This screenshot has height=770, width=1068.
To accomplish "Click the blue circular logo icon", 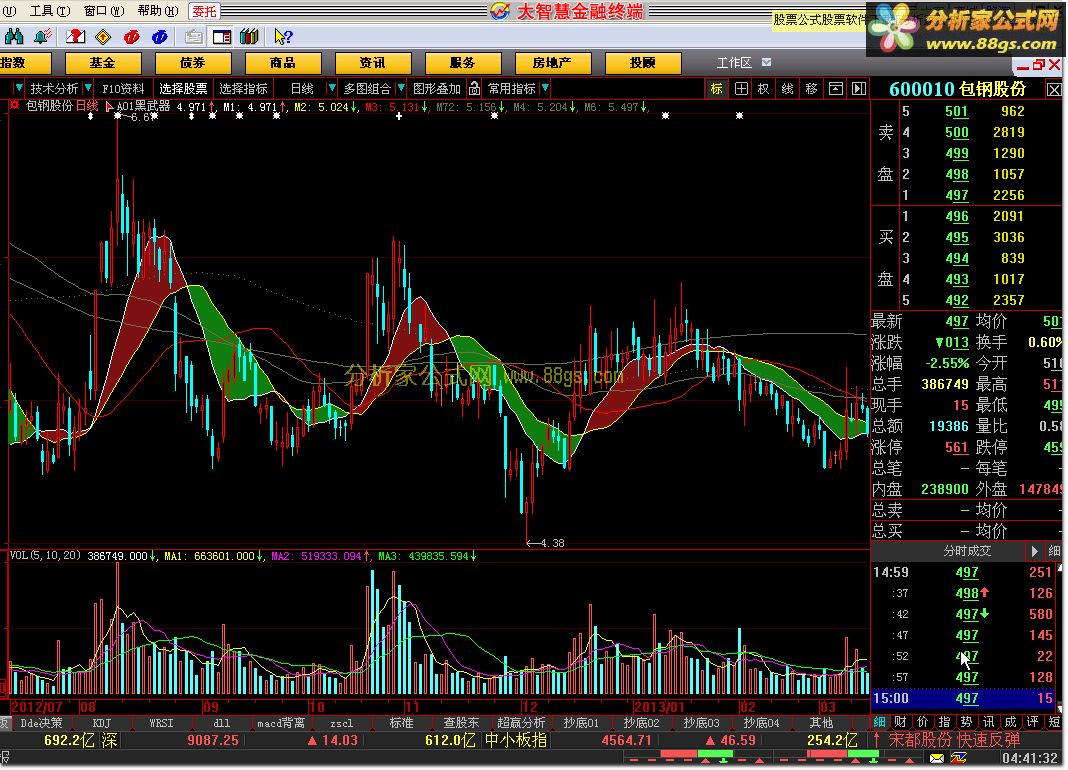I will (159, 36).
